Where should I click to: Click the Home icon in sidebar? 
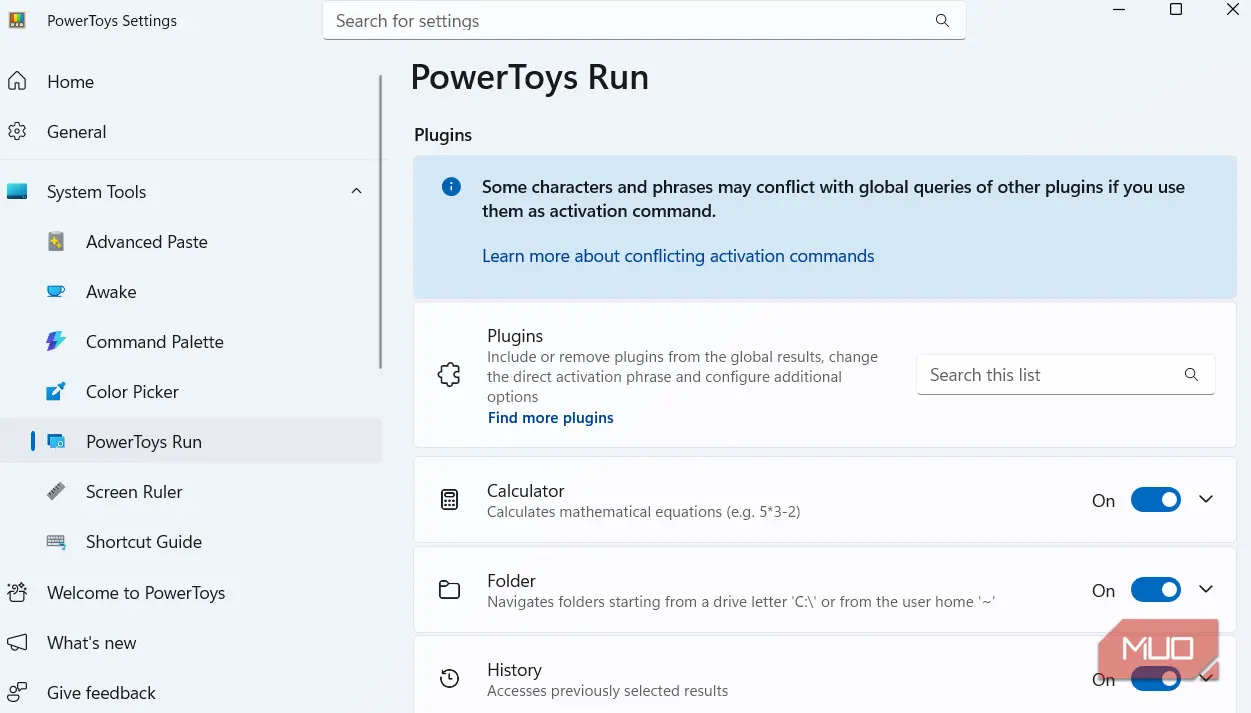click(17, 82)
